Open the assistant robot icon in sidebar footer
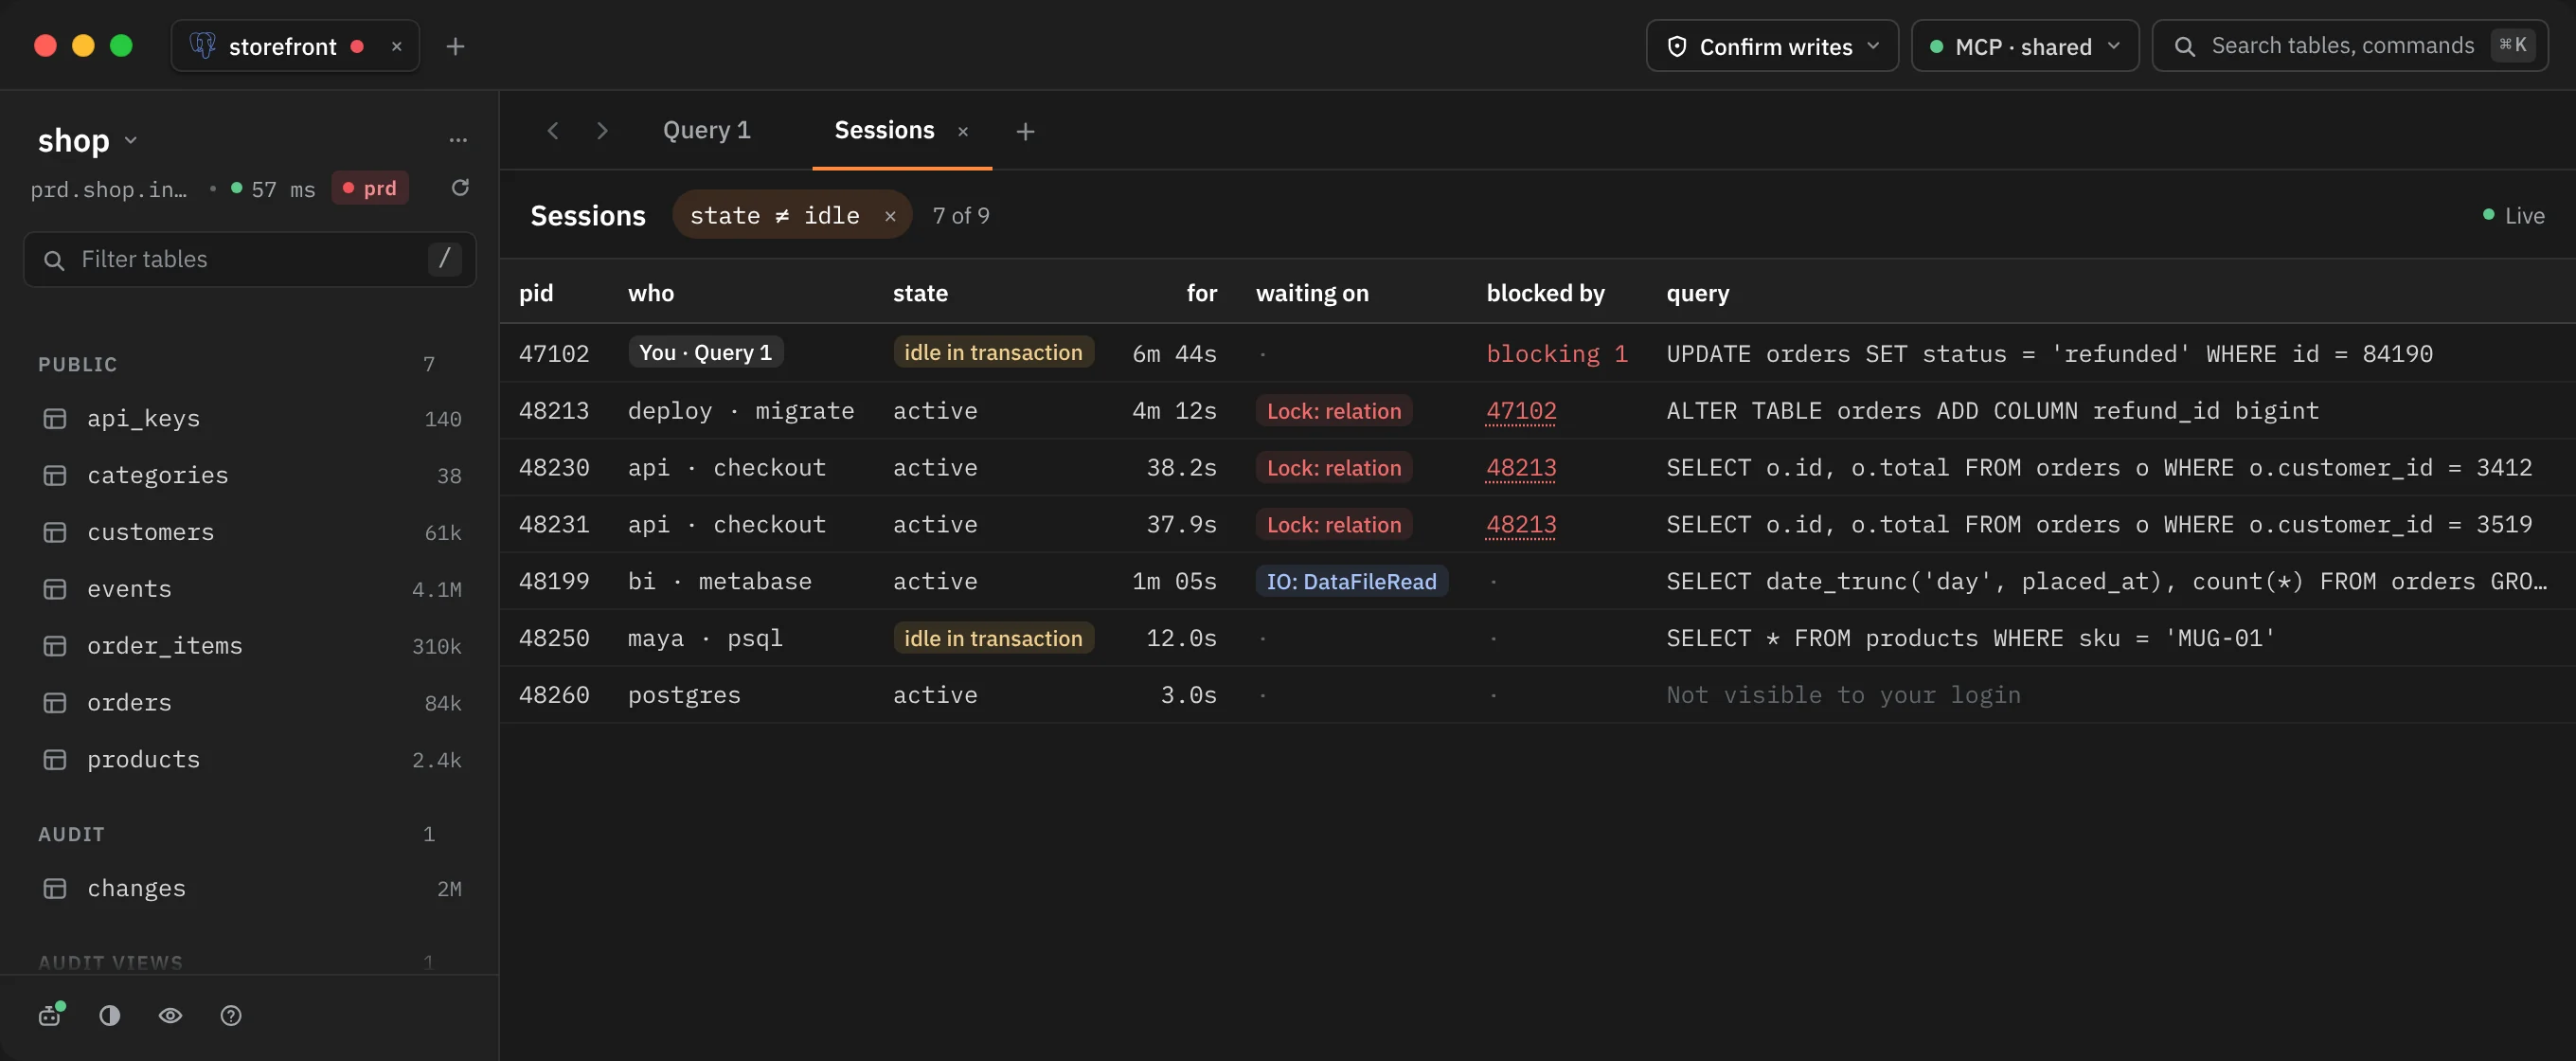Screen dimensions: 2576x1061 click(x=51, y=1015)
